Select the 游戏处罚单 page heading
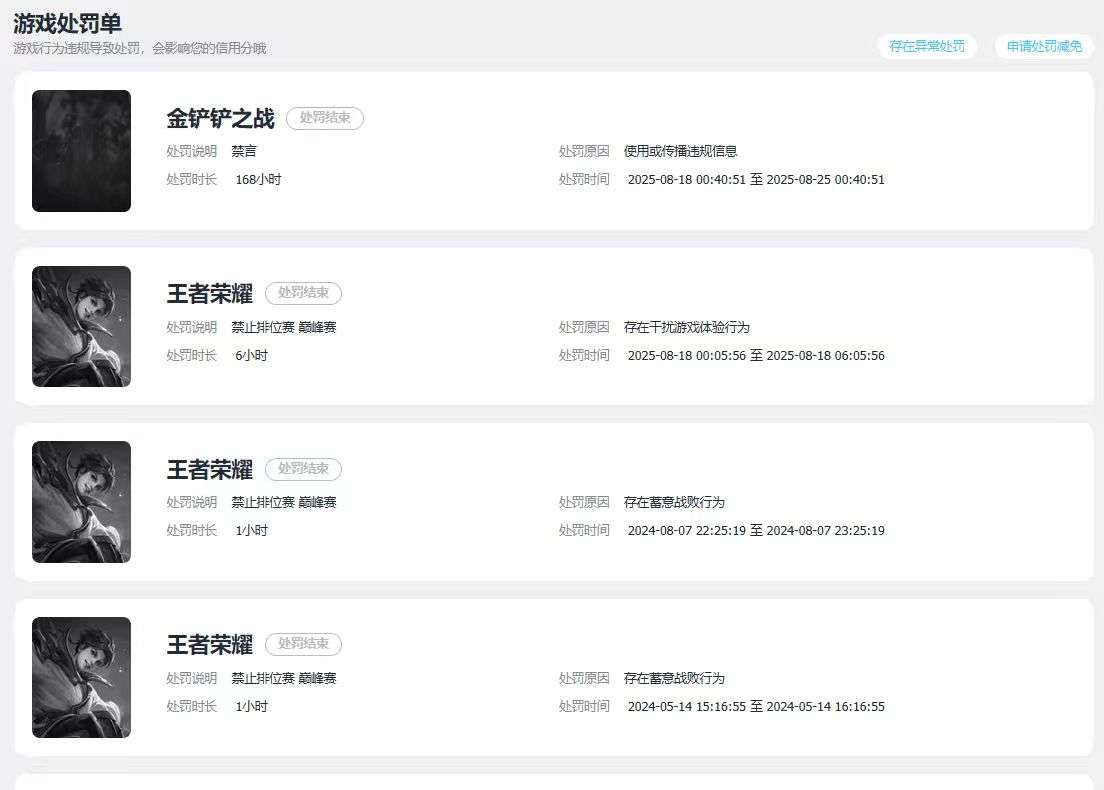The height and width of the screenshot is (790, 1104). click(x=68, y=23)
